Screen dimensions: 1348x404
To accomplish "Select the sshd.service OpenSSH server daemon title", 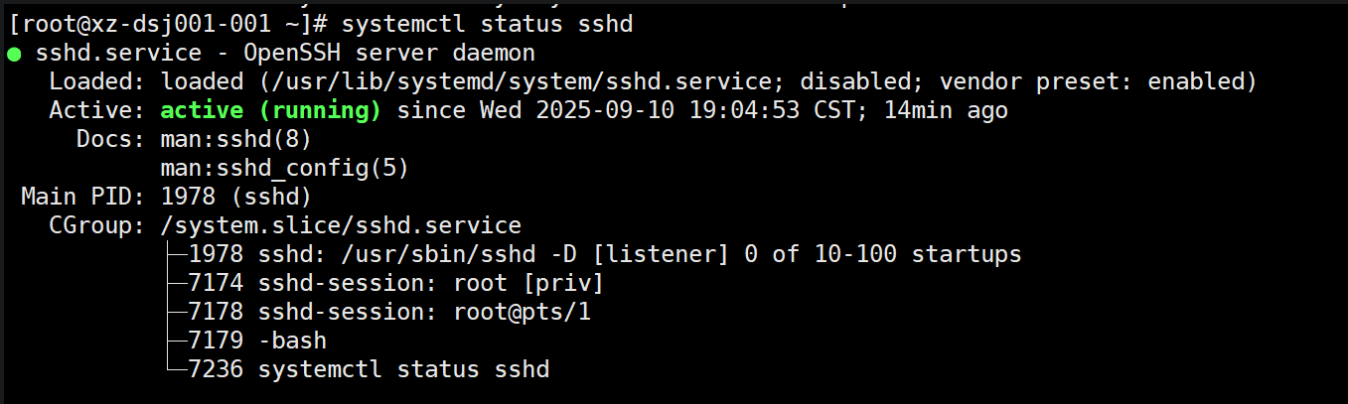I will [285, 53].
